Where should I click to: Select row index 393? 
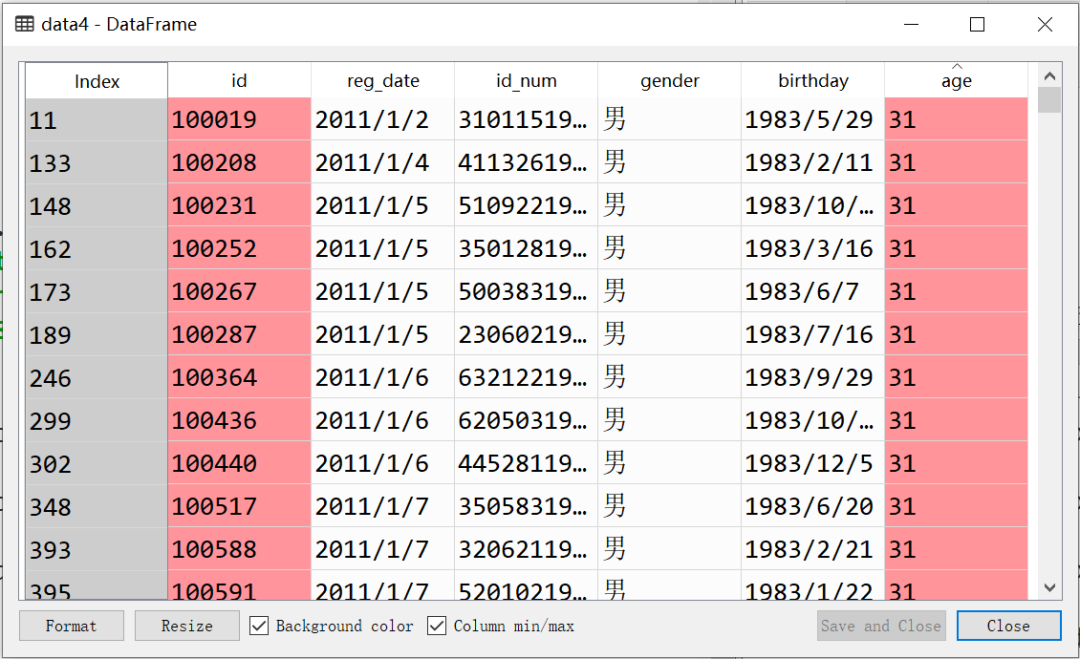tap(96, 550)
